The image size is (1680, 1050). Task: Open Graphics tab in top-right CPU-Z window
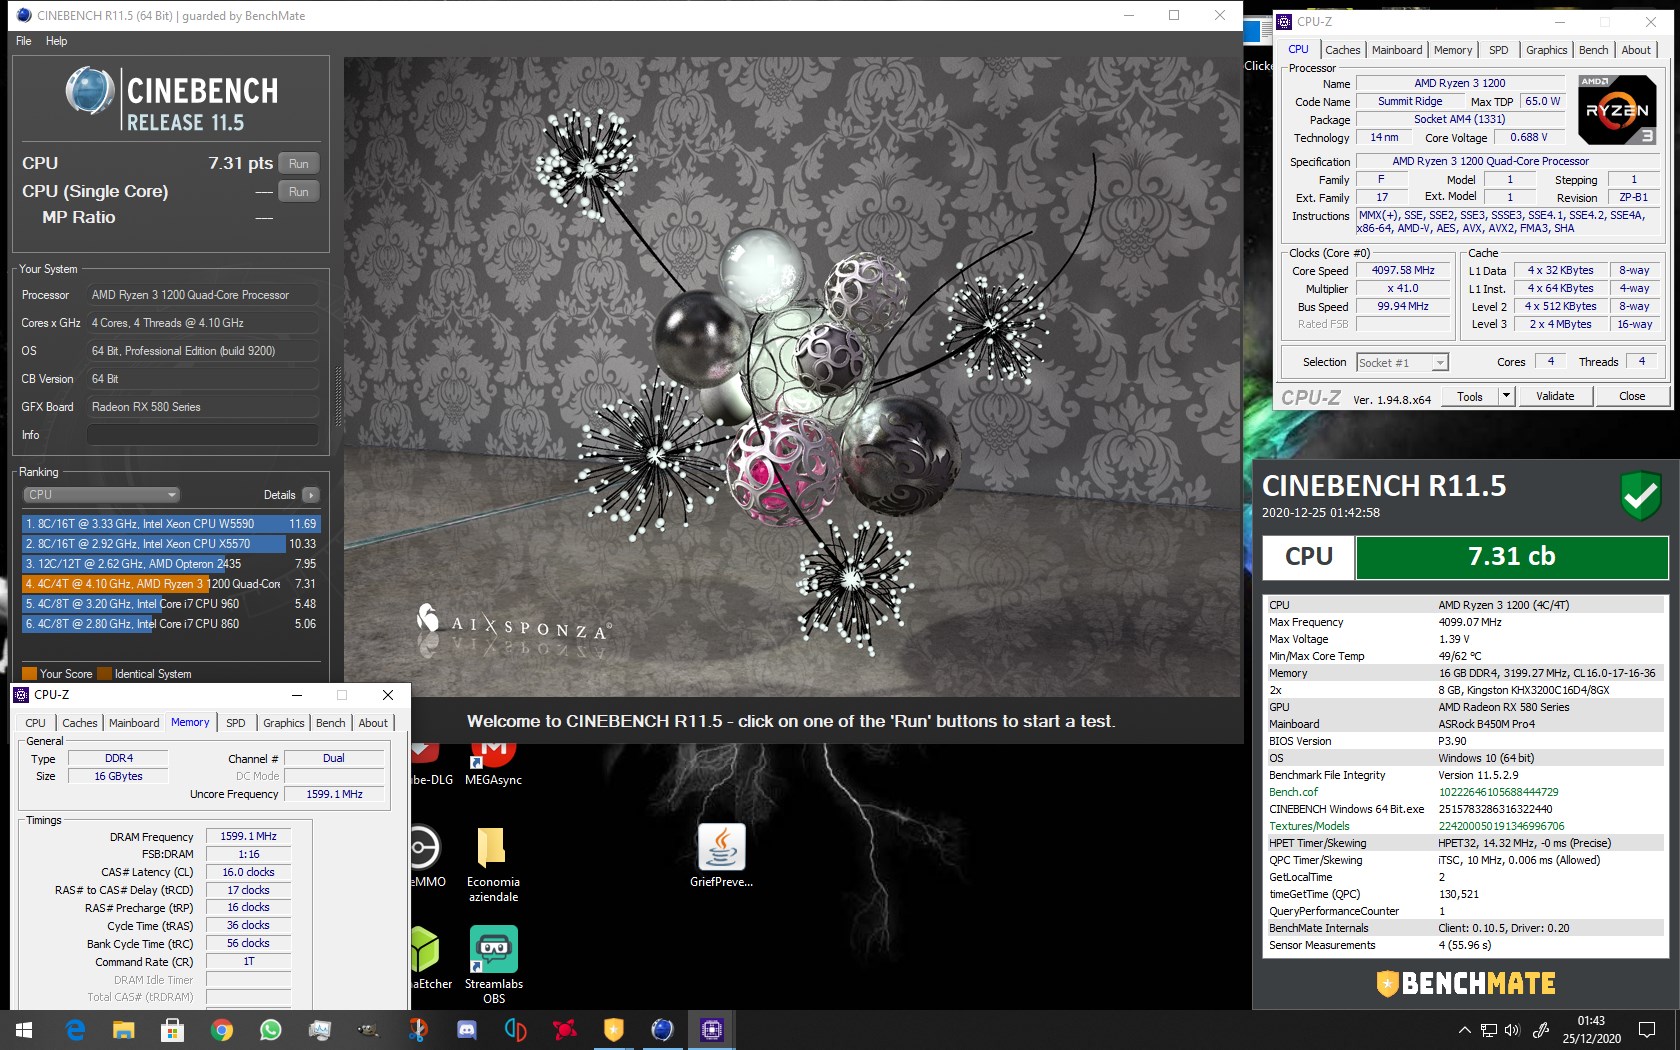coord(1546,50)
